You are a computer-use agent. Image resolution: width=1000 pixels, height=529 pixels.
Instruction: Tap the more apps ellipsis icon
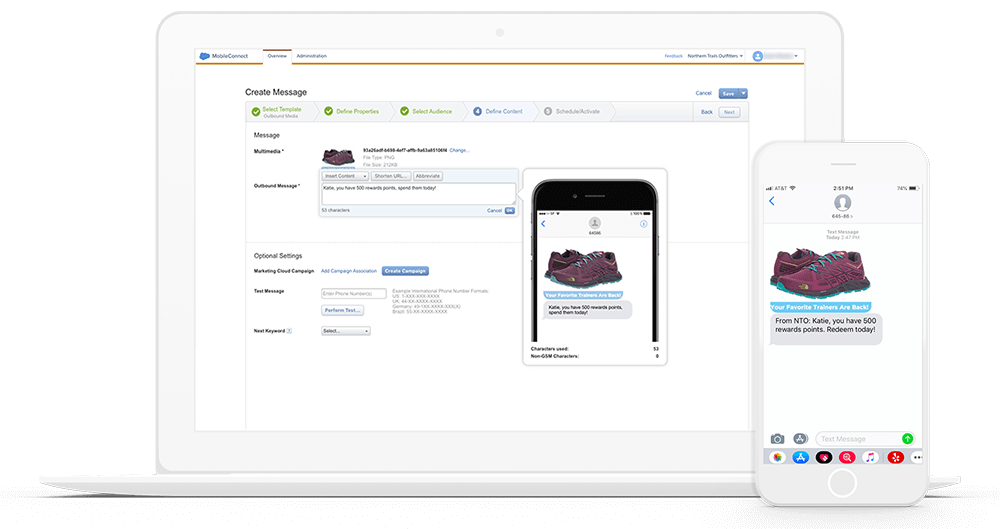click(917, 457)
